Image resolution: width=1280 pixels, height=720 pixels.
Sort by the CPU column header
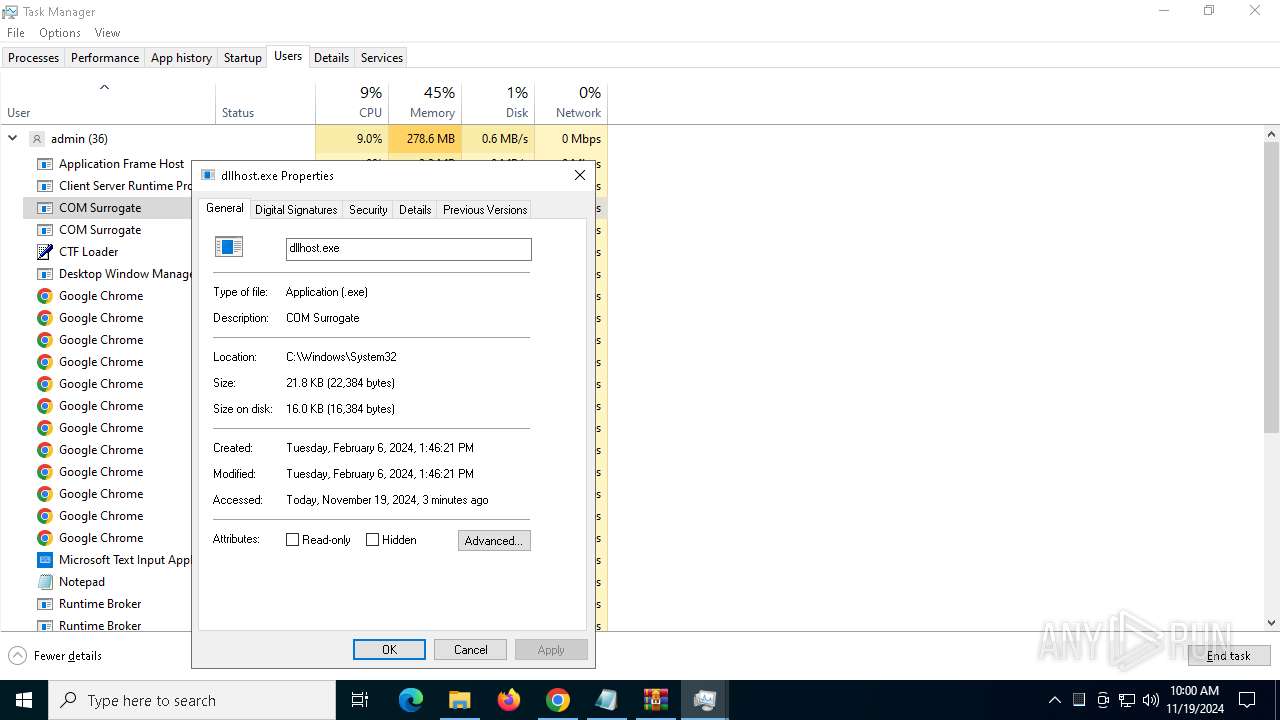point(352,102)
